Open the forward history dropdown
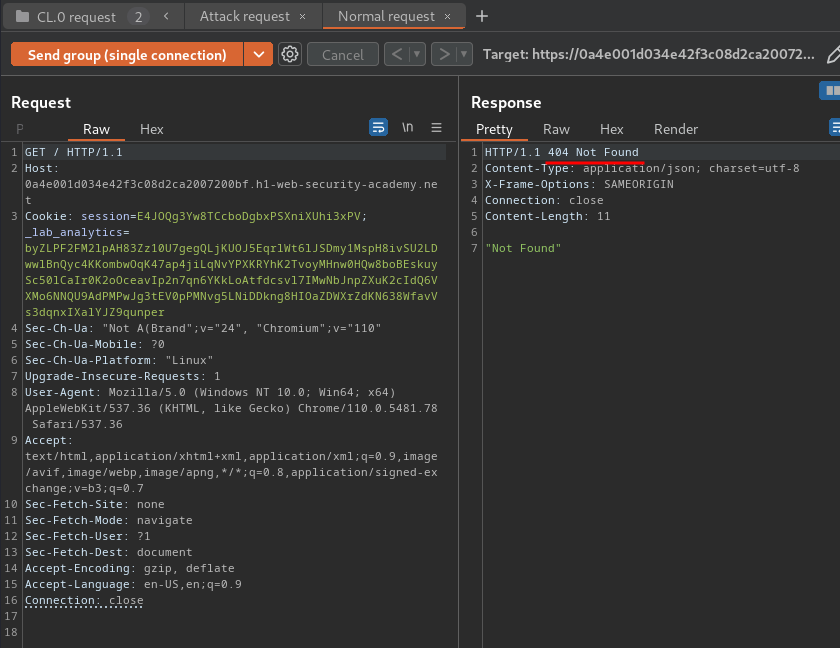 (464, 55)
